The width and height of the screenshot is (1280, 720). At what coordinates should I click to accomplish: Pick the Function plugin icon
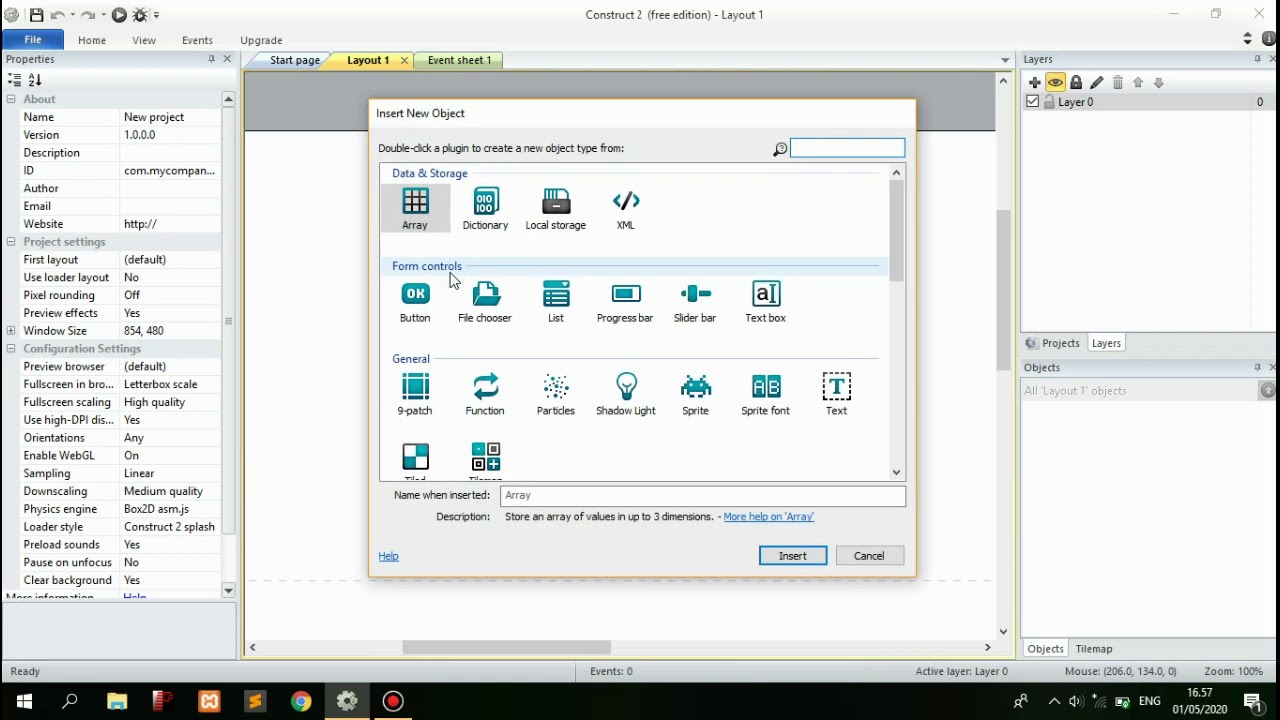(485, 395)
